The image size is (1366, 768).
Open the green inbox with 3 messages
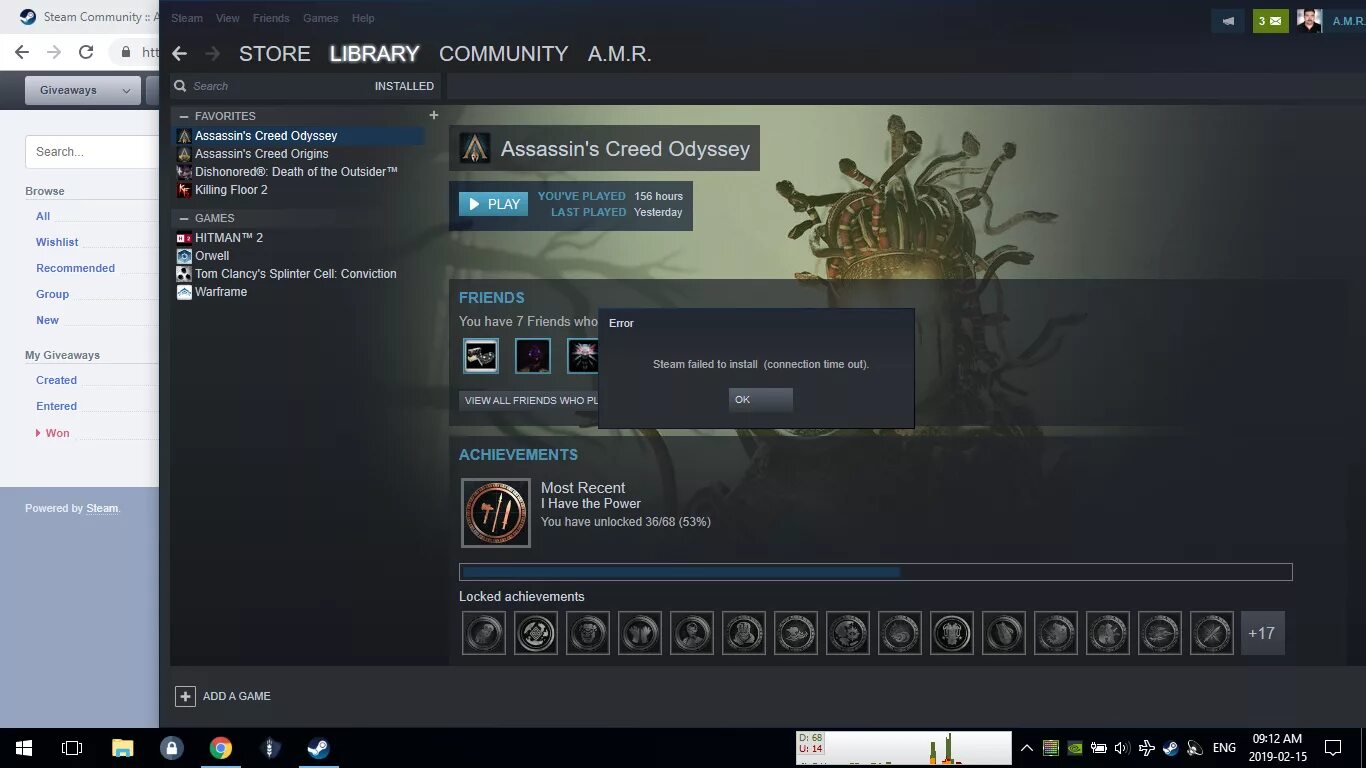click(x=1270, y=20)
